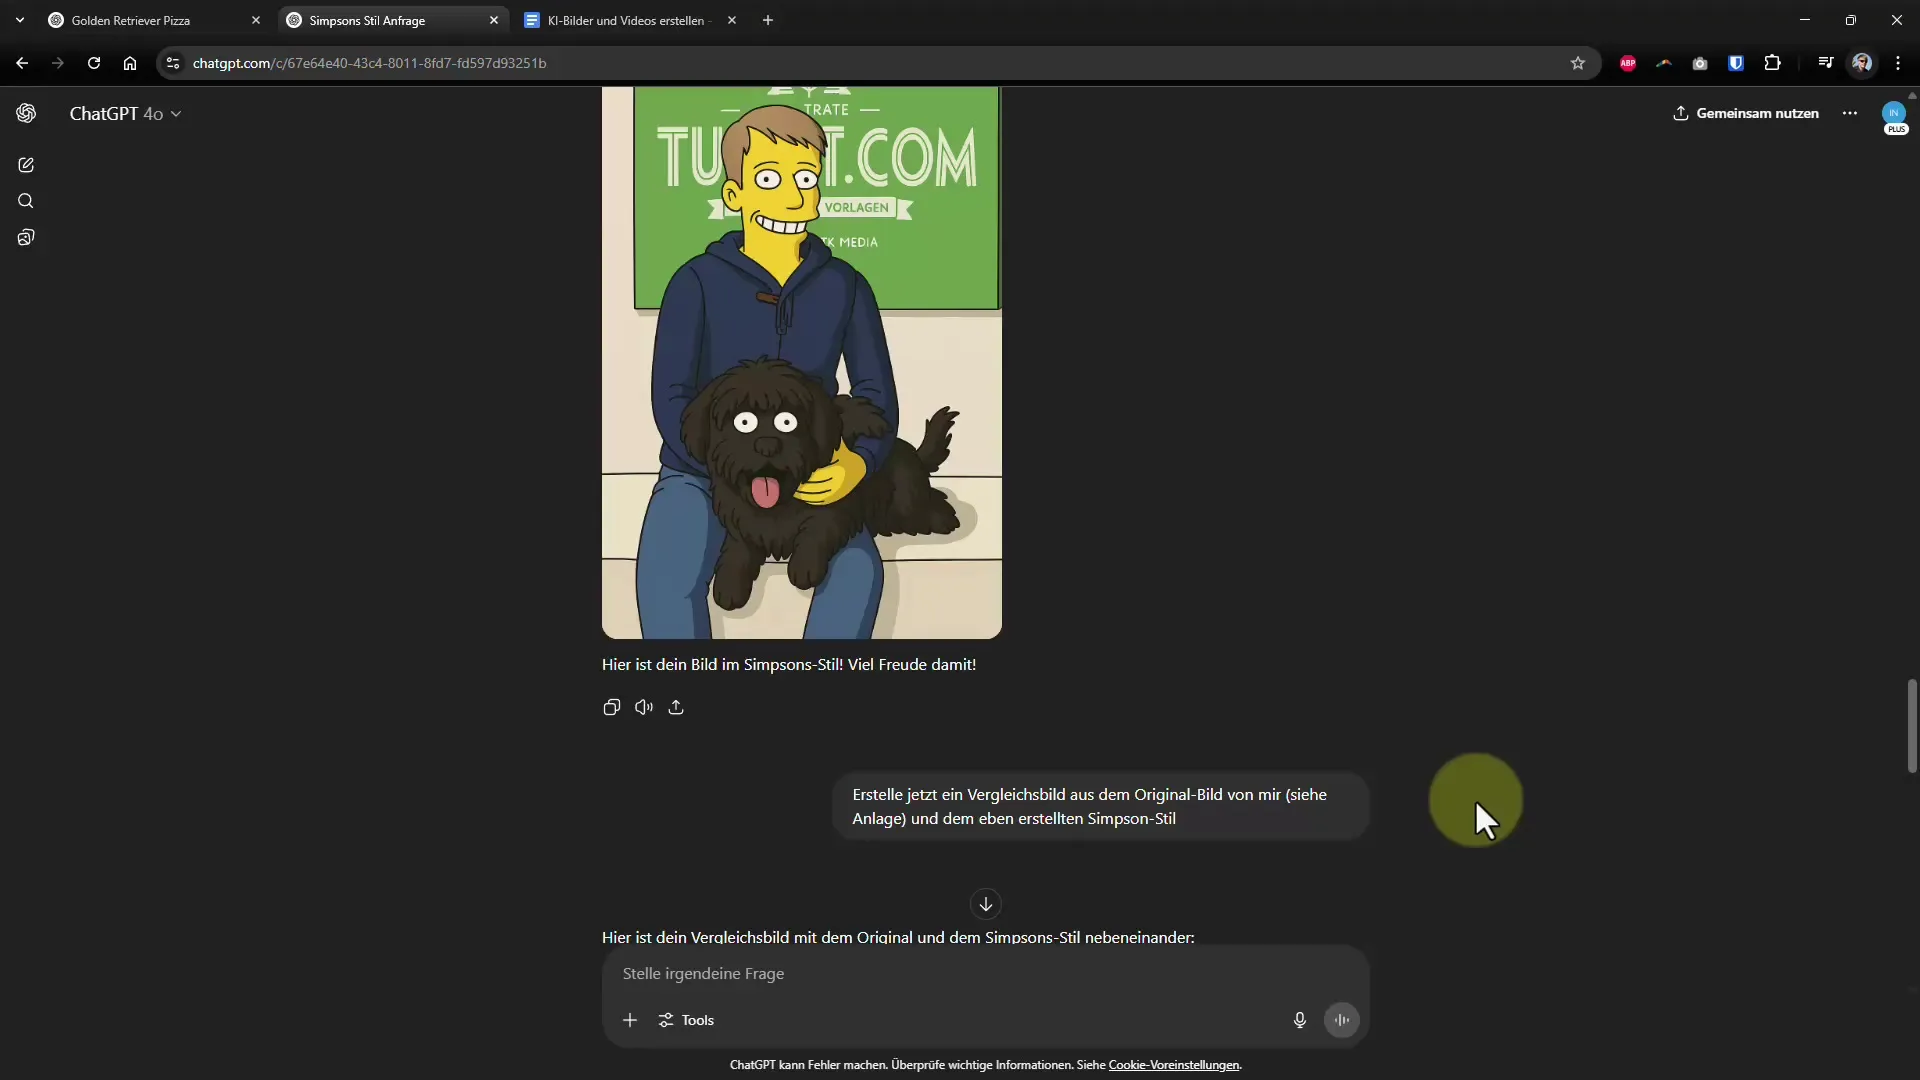Open the browser home page
1920x1080 pixels.
(x=130, y=63)
